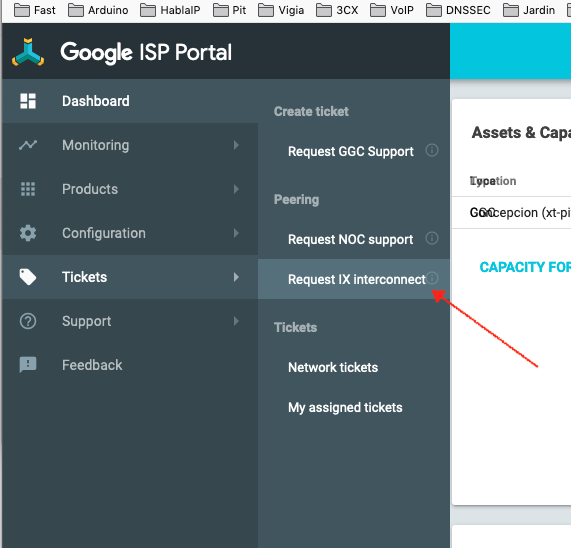Open the Pit bookmarks folder
The width and height of the screenshot is (571, 548).
[x=229, y=10]
